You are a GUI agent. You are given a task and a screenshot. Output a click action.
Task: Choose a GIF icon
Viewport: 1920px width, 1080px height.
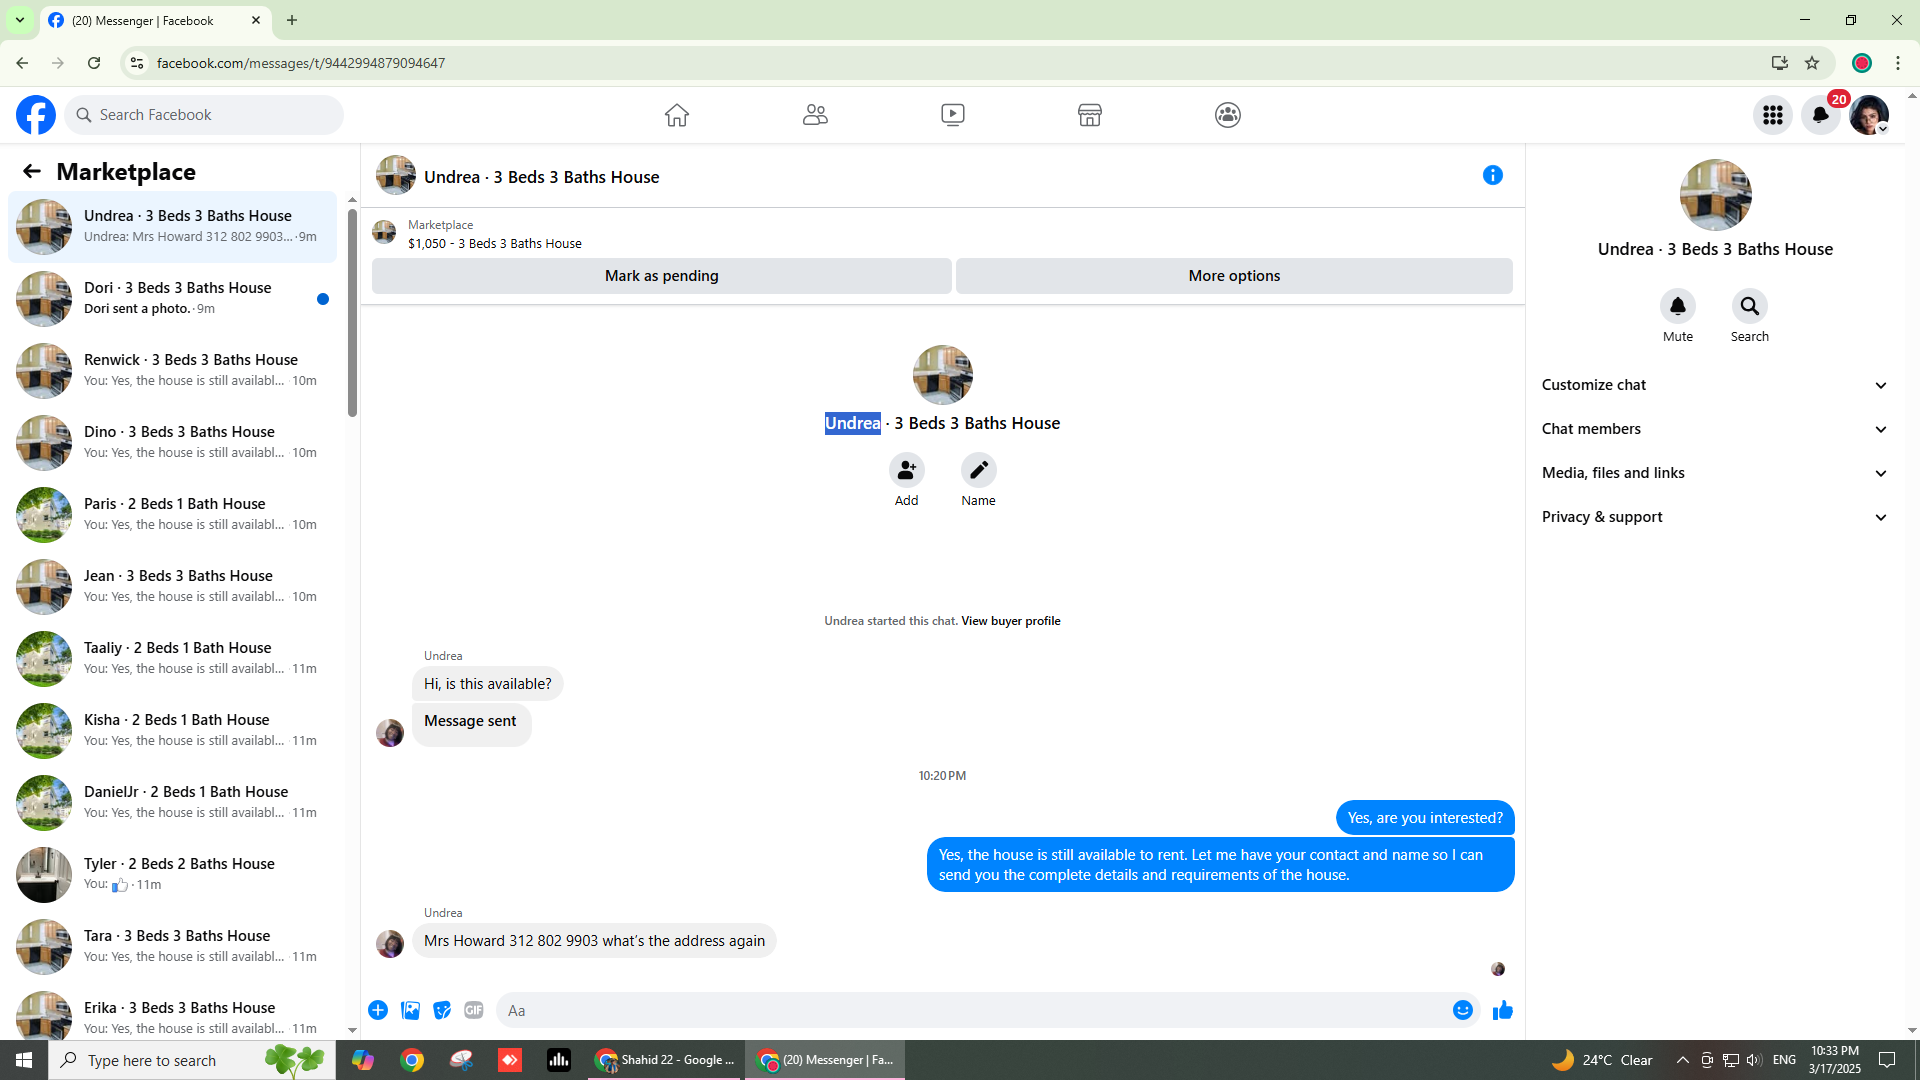pyautogui.click(x=474, y=1010)
